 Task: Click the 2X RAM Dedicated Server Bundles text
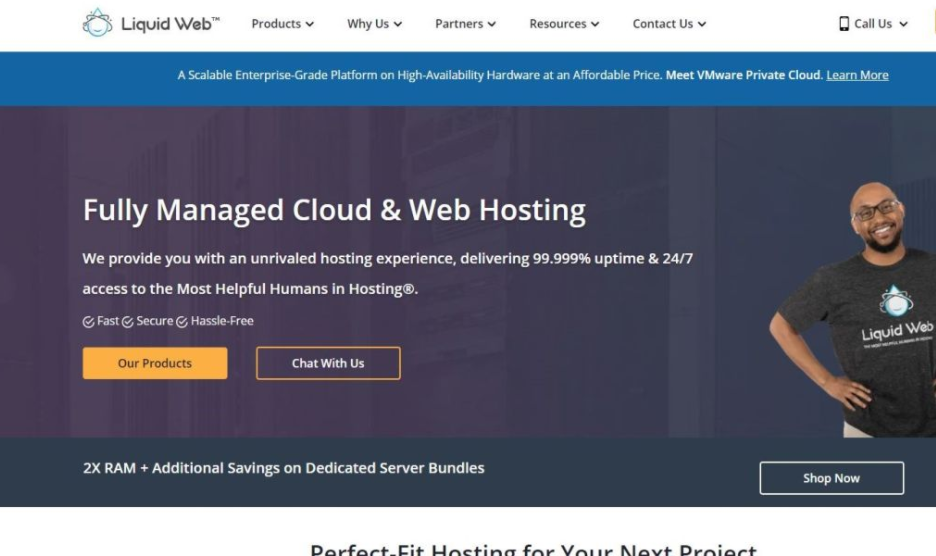click(284, 468)
